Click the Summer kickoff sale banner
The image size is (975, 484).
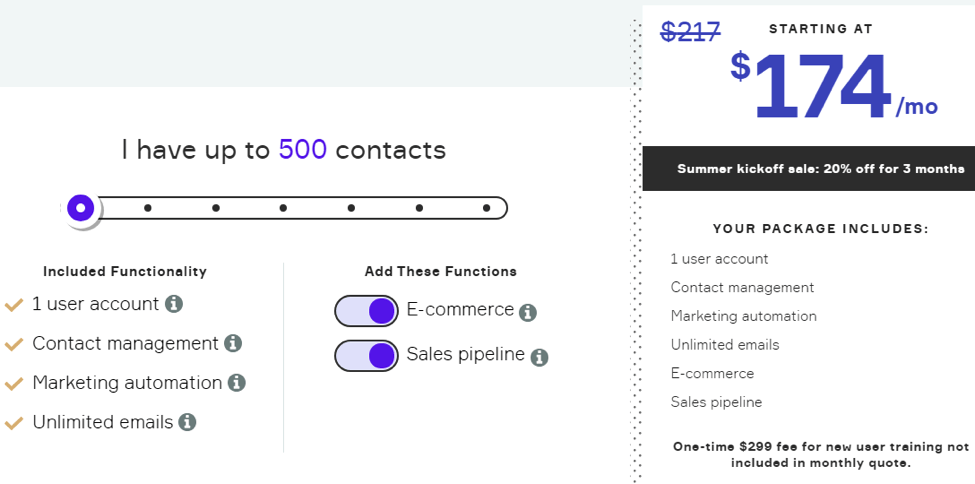808,169
